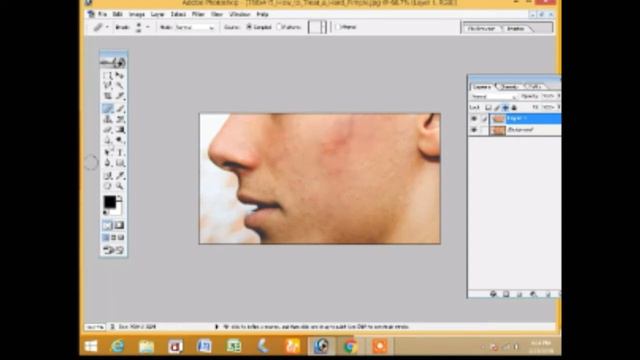Open the Brushes palette tab
Screen dimensions: 640x360
(516, 29)
